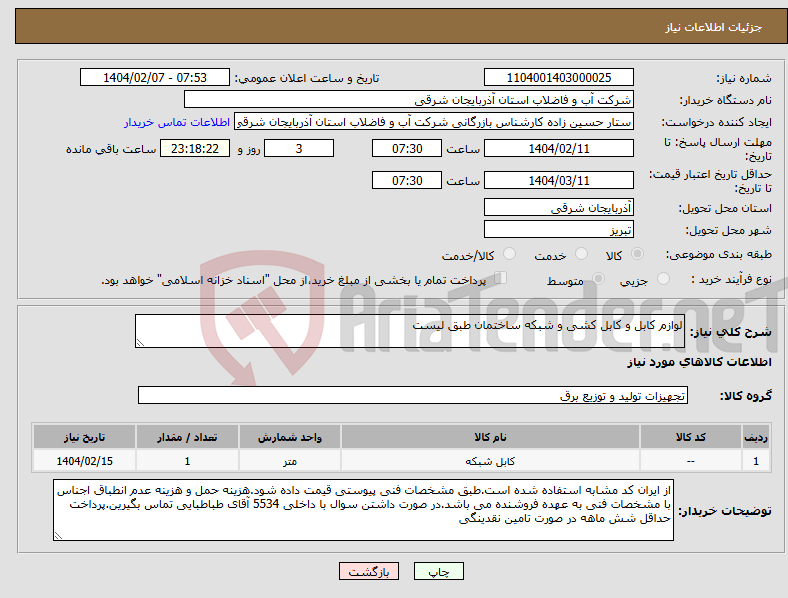
Task: Click the request creator field
Action: click(434, 122)
